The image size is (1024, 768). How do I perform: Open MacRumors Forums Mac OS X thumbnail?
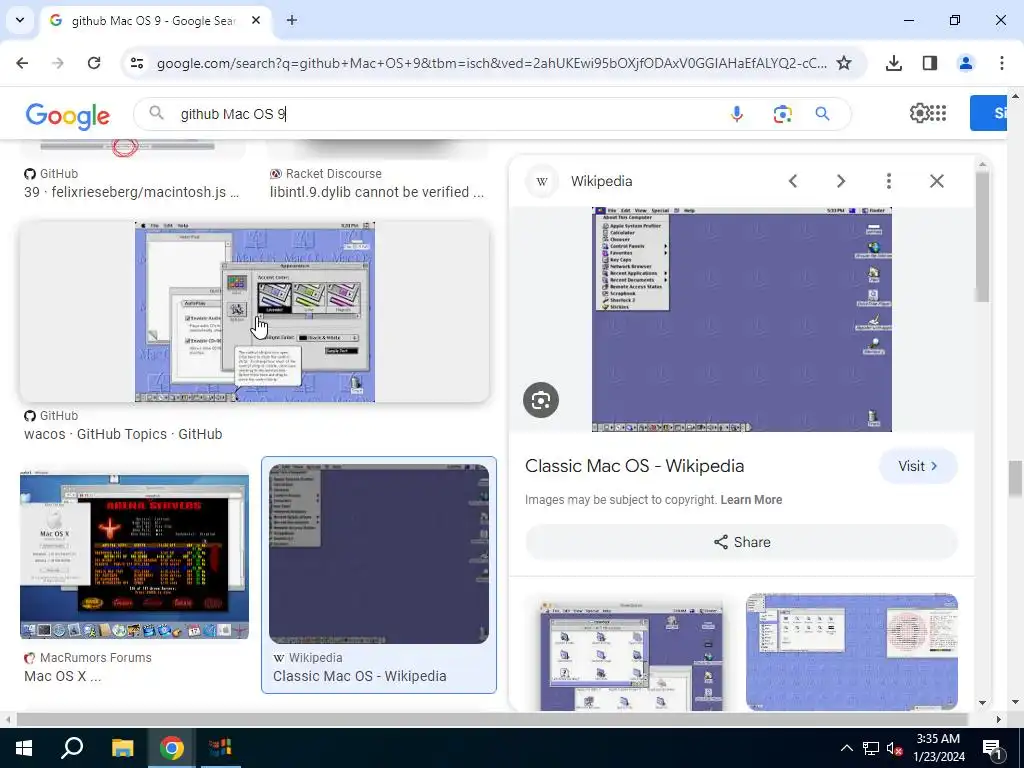tap(134, 552)
